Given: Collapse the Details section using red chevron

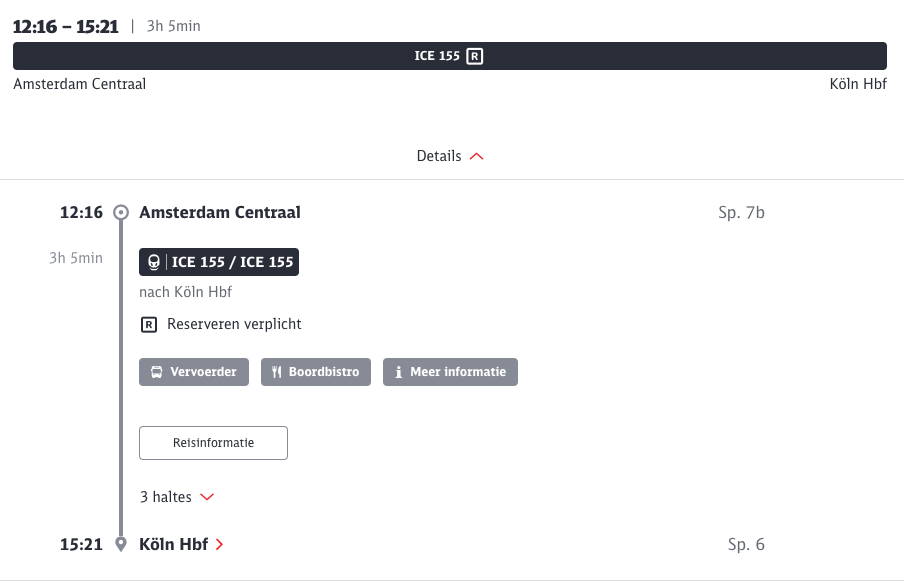Looking at the screenshot, I should click(476, 157).
